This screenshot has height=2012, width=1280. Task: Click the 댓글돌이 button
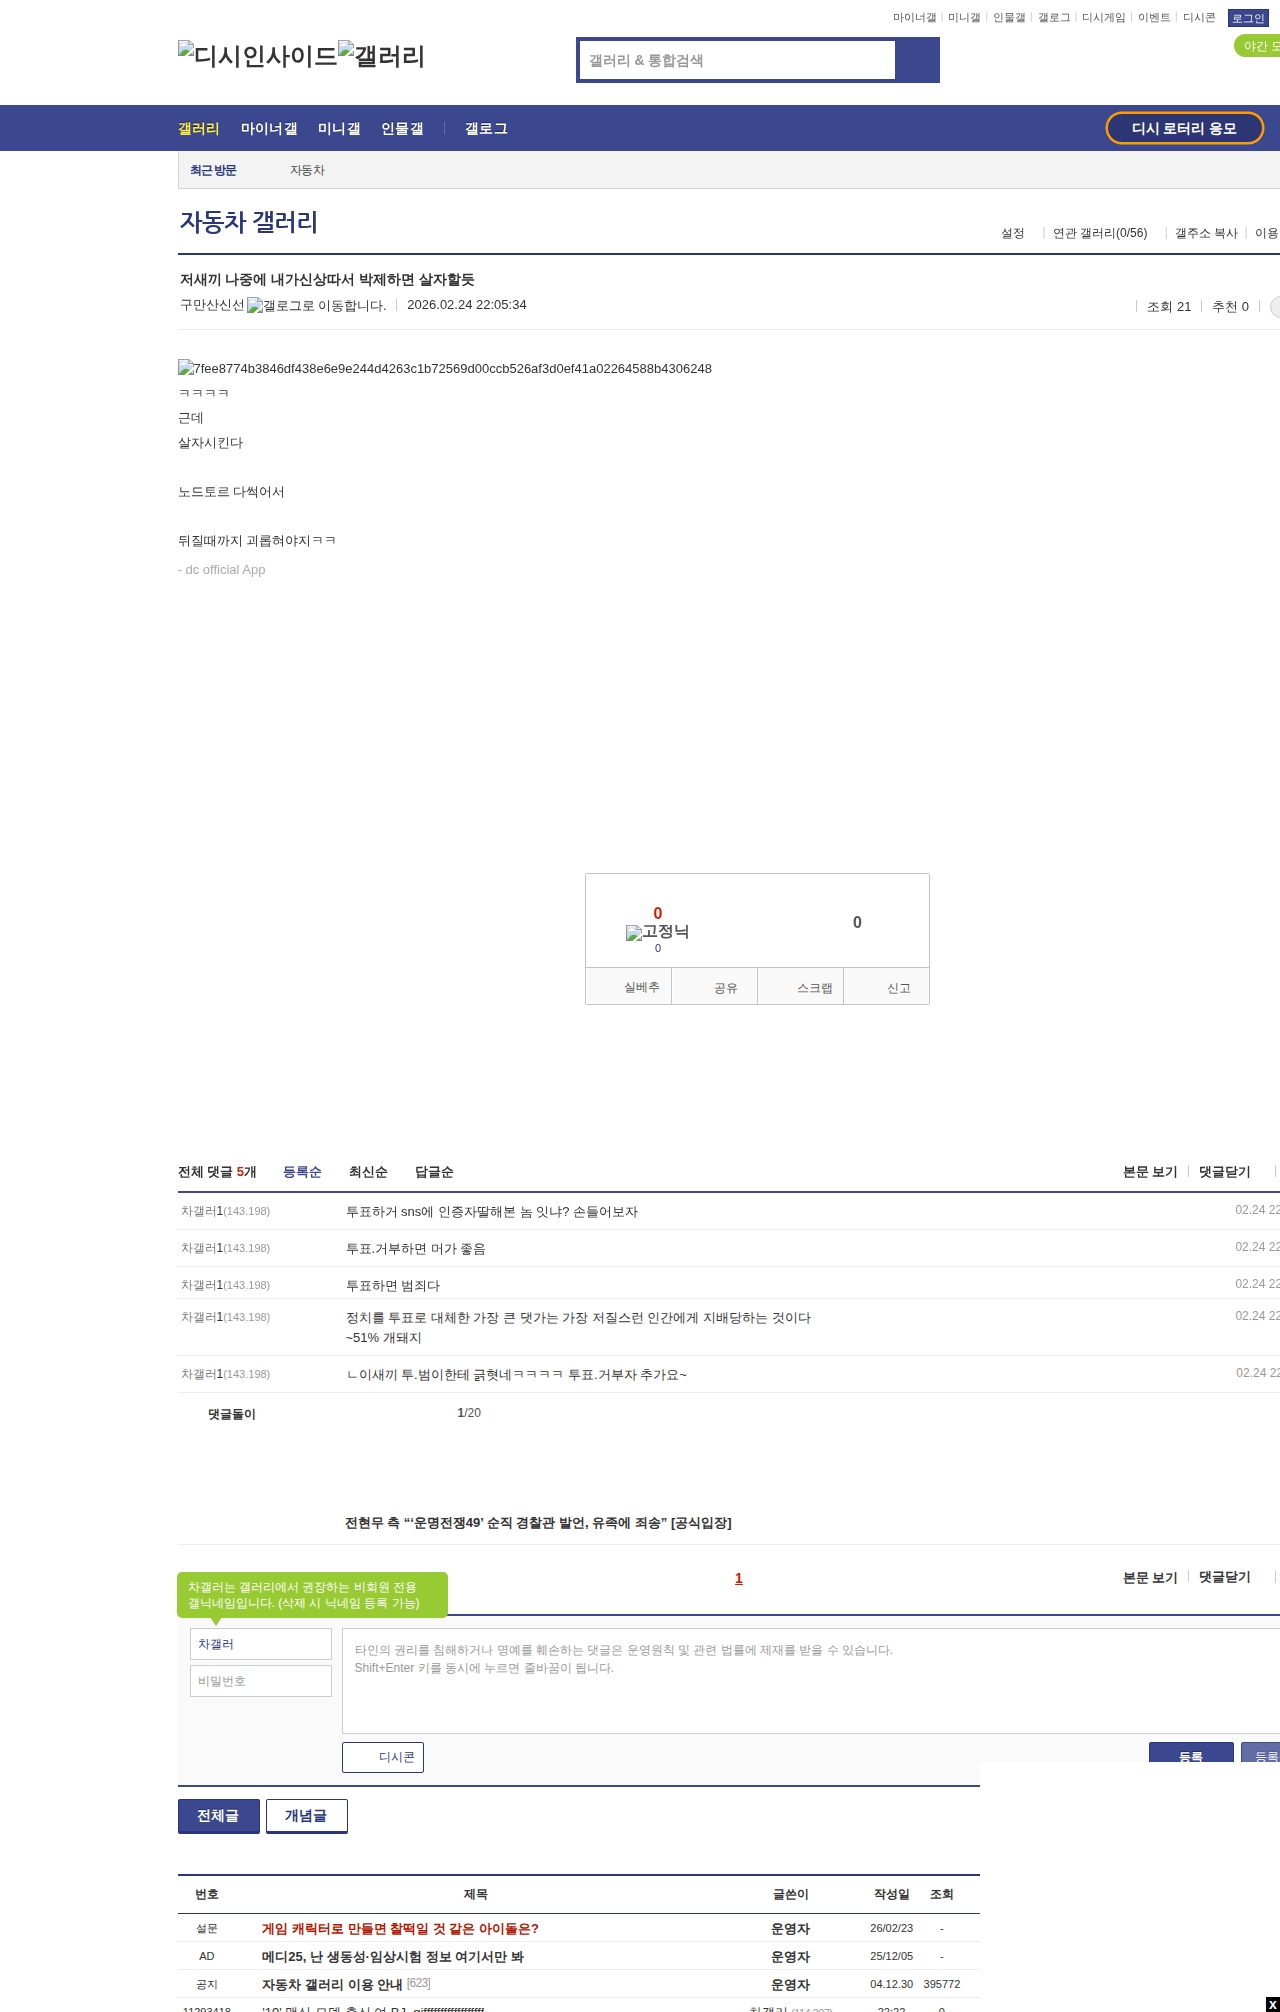[x=232, y=1414]
